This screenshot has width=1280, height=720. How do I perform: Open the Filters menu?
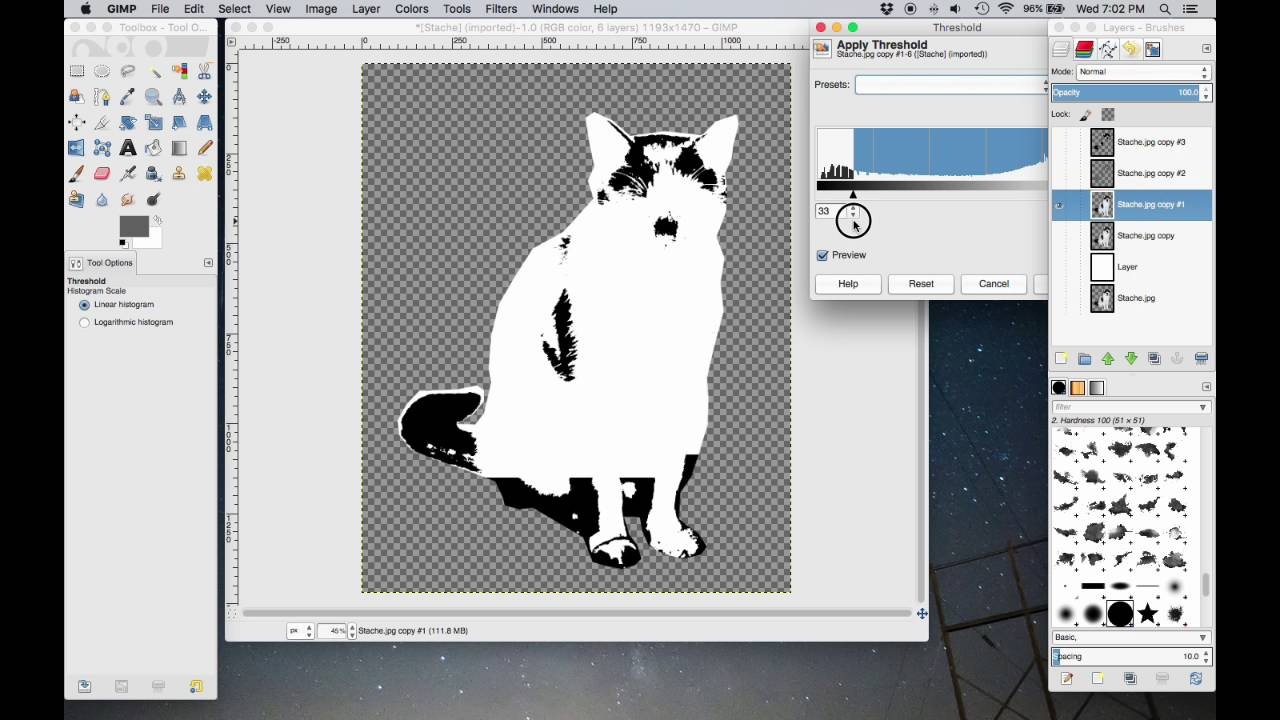[501, 9]
